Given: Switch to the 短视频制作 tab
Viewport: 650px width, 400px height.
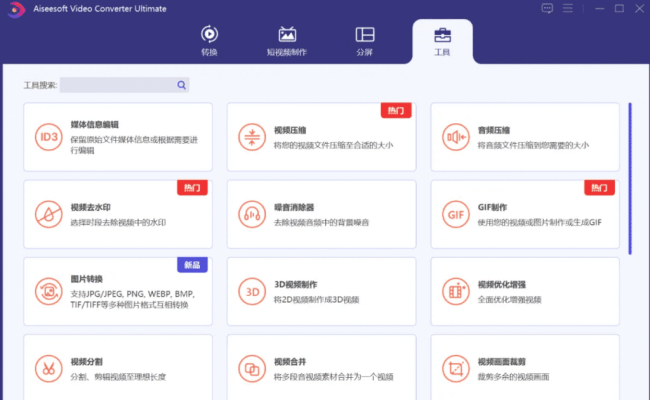Looking at the screenshot, I should click(x=287, y=40).
